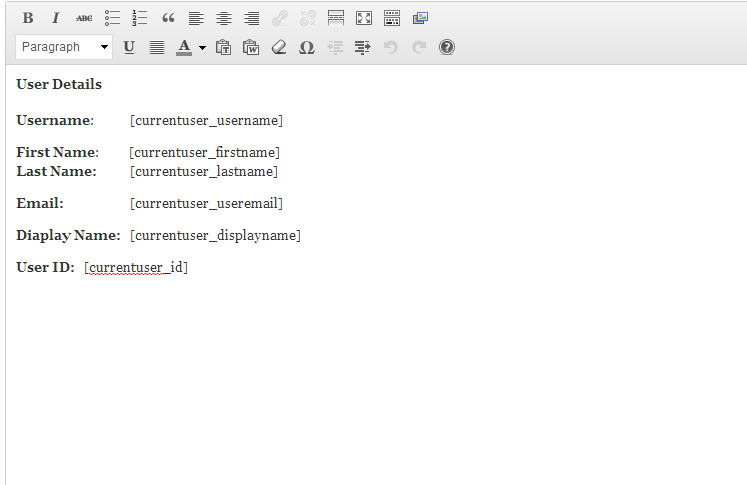The height and width of the screenshot is (485, 747).
Task: Align text center
Action: [224, 18]
